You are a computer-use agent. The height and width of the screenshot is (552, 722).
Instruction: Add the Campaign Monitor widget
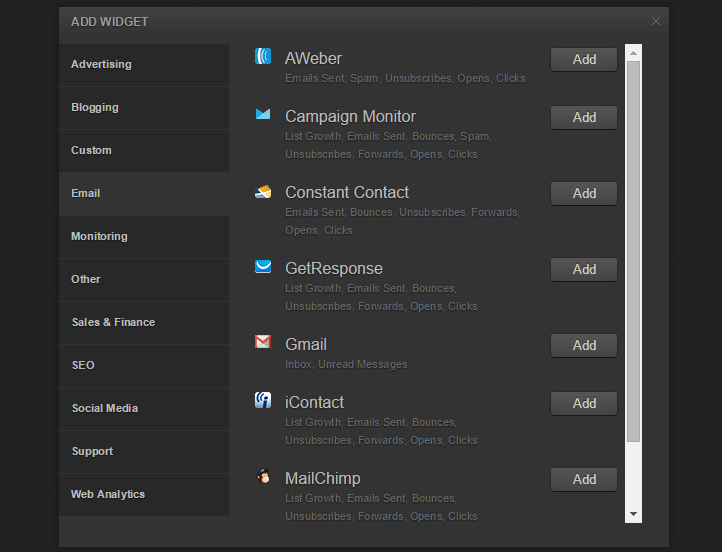click(x=584, y=117)
